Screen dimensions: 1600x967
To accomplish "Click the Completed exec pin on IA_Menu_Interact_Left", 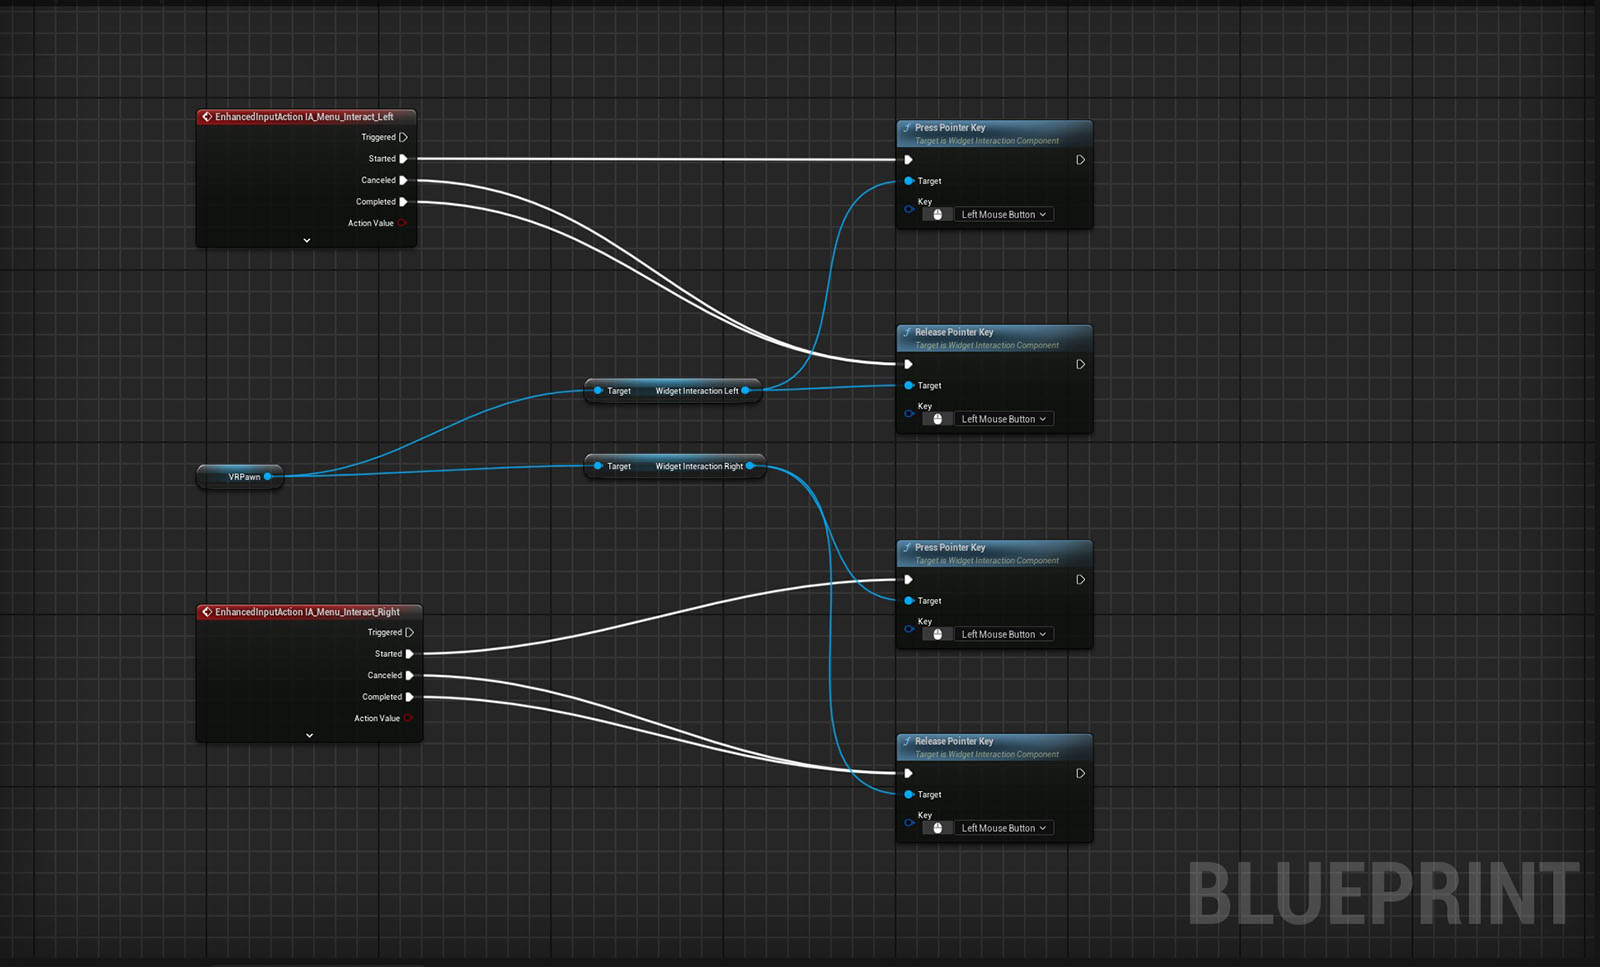I will click(x=403, y=202).
